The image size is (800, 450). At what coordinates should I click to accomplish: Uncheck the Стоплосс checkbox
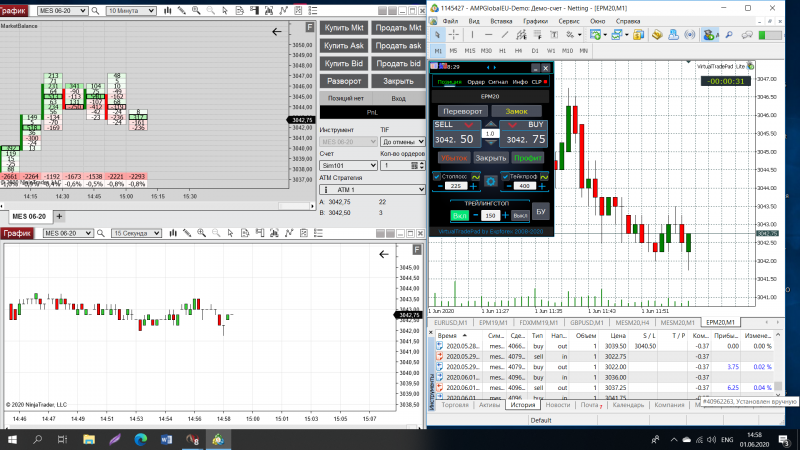437,176
